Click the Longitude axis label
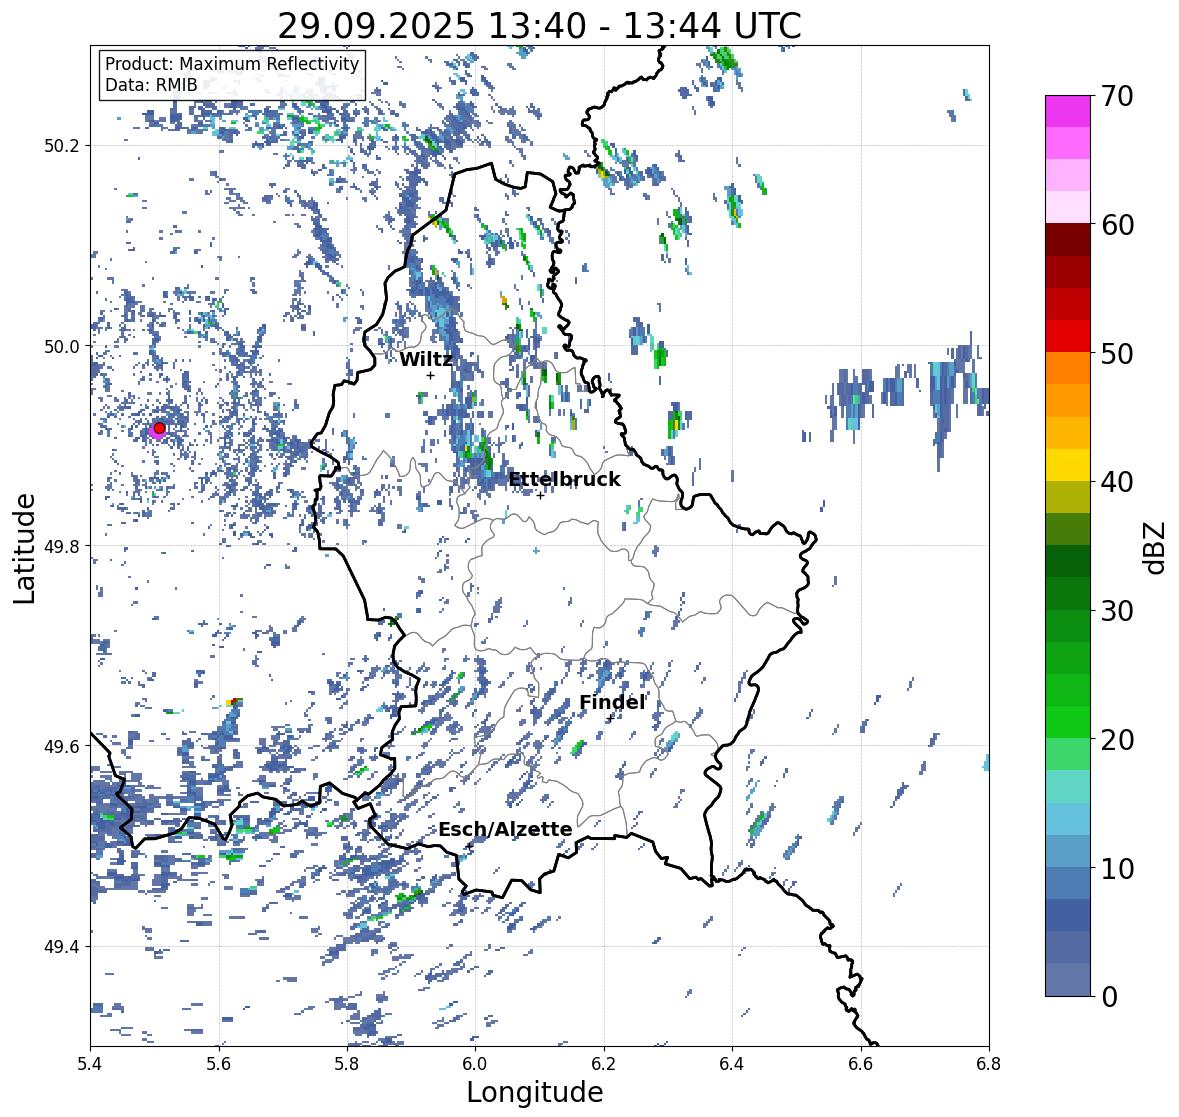 pos(535,1091)
